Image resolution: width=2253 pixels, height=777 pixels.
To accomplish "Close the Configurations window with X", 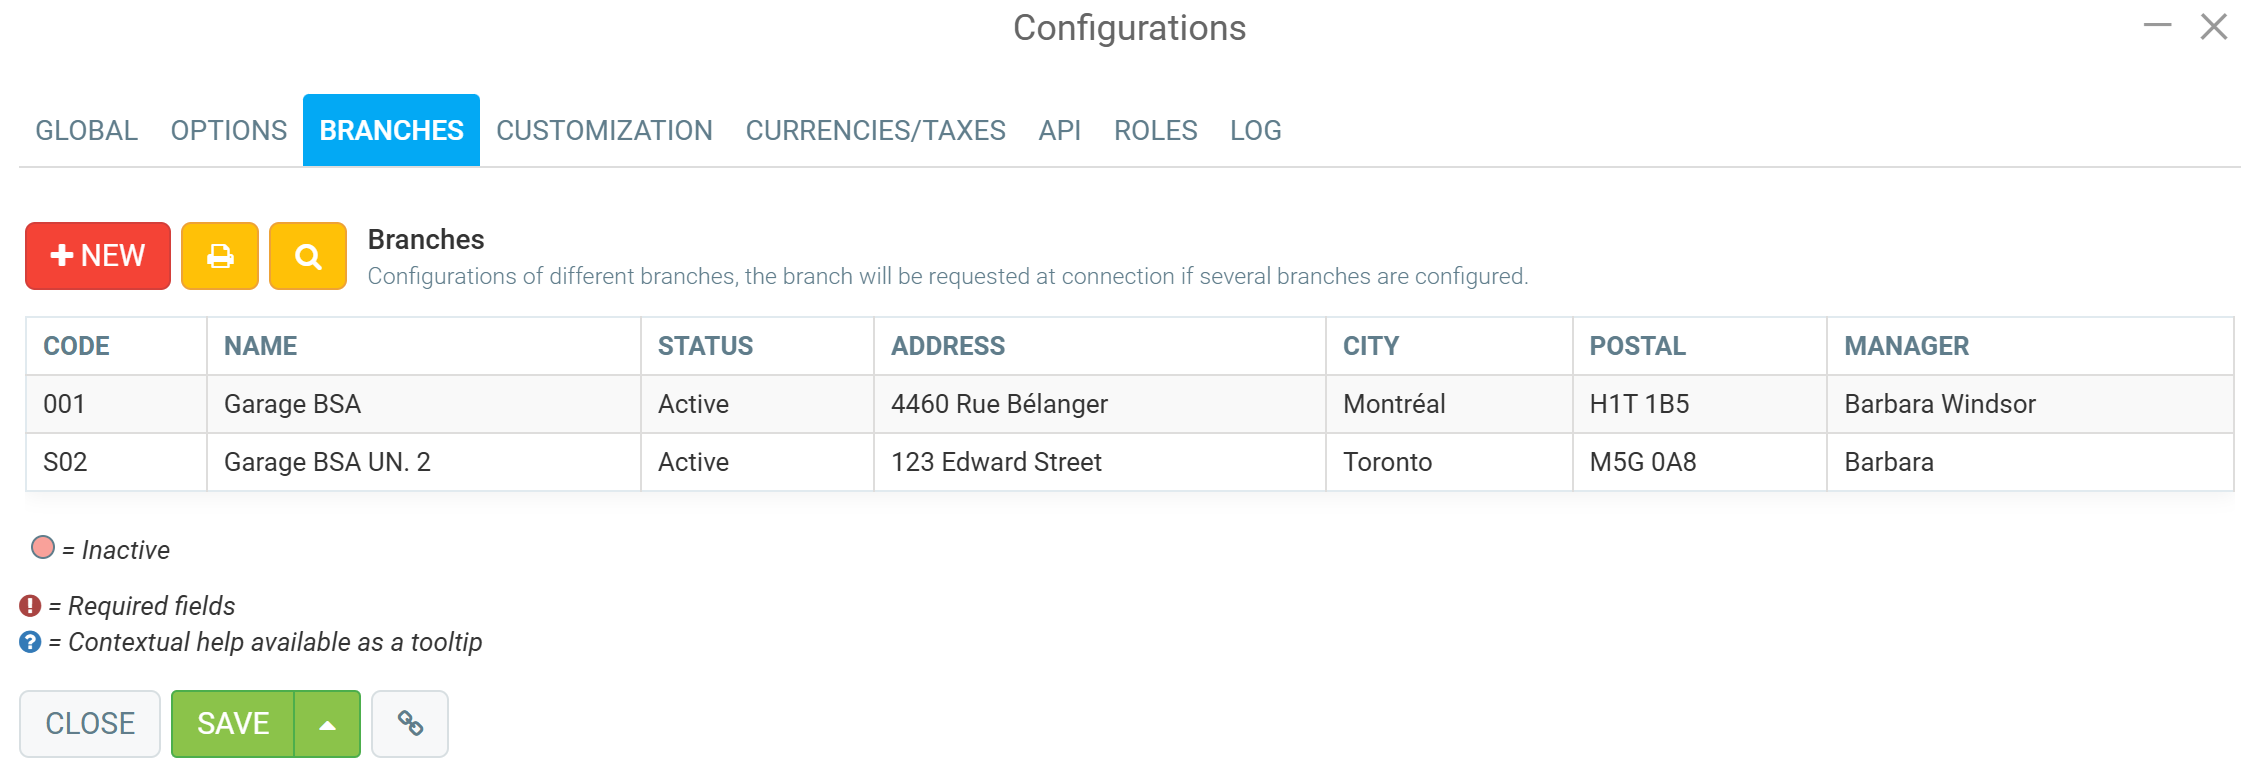I will point(2213,27).
